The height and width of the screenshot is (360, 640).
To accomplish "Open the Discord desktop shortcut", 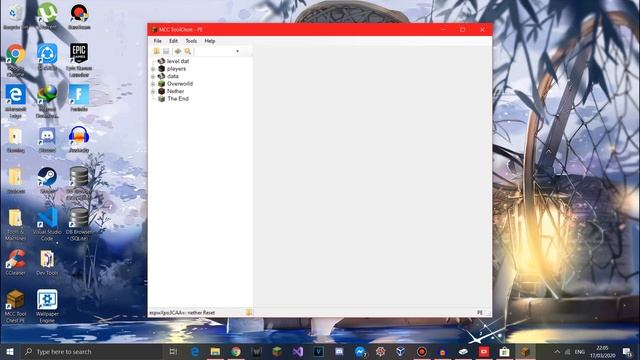I will 47,140.
